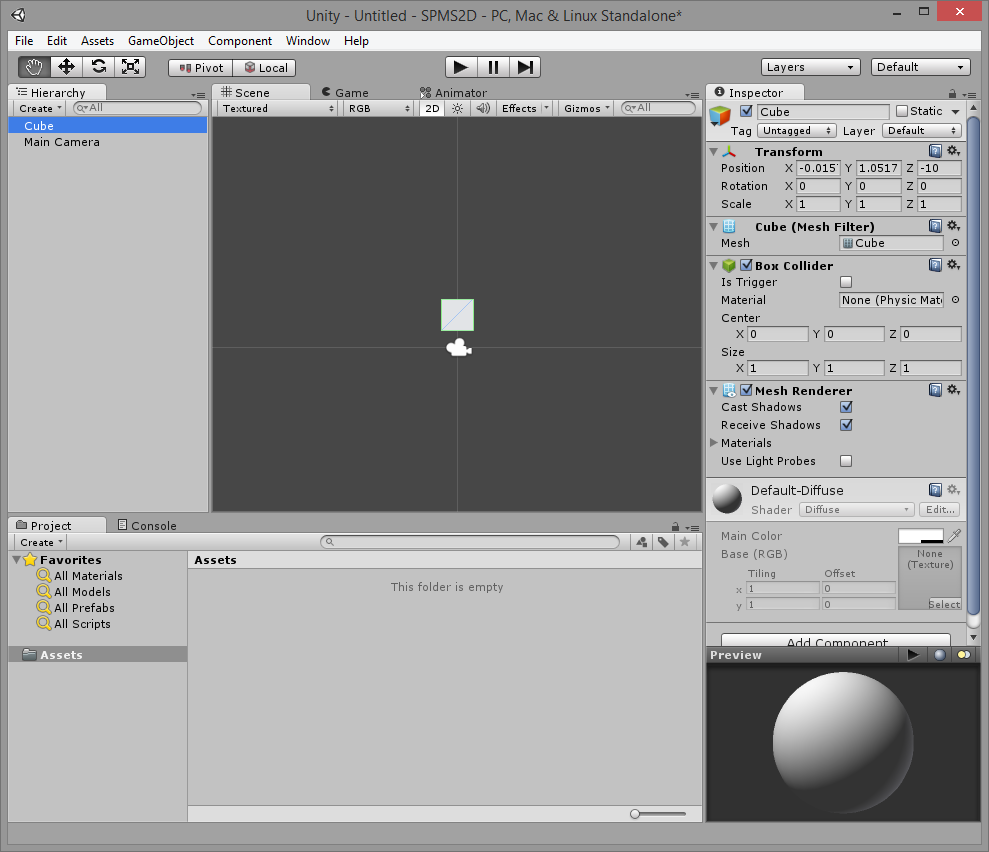The height and width of the screenshot is (852, 989).
Task: Switch to the Game tab
Action: click(x=345, y=92)
